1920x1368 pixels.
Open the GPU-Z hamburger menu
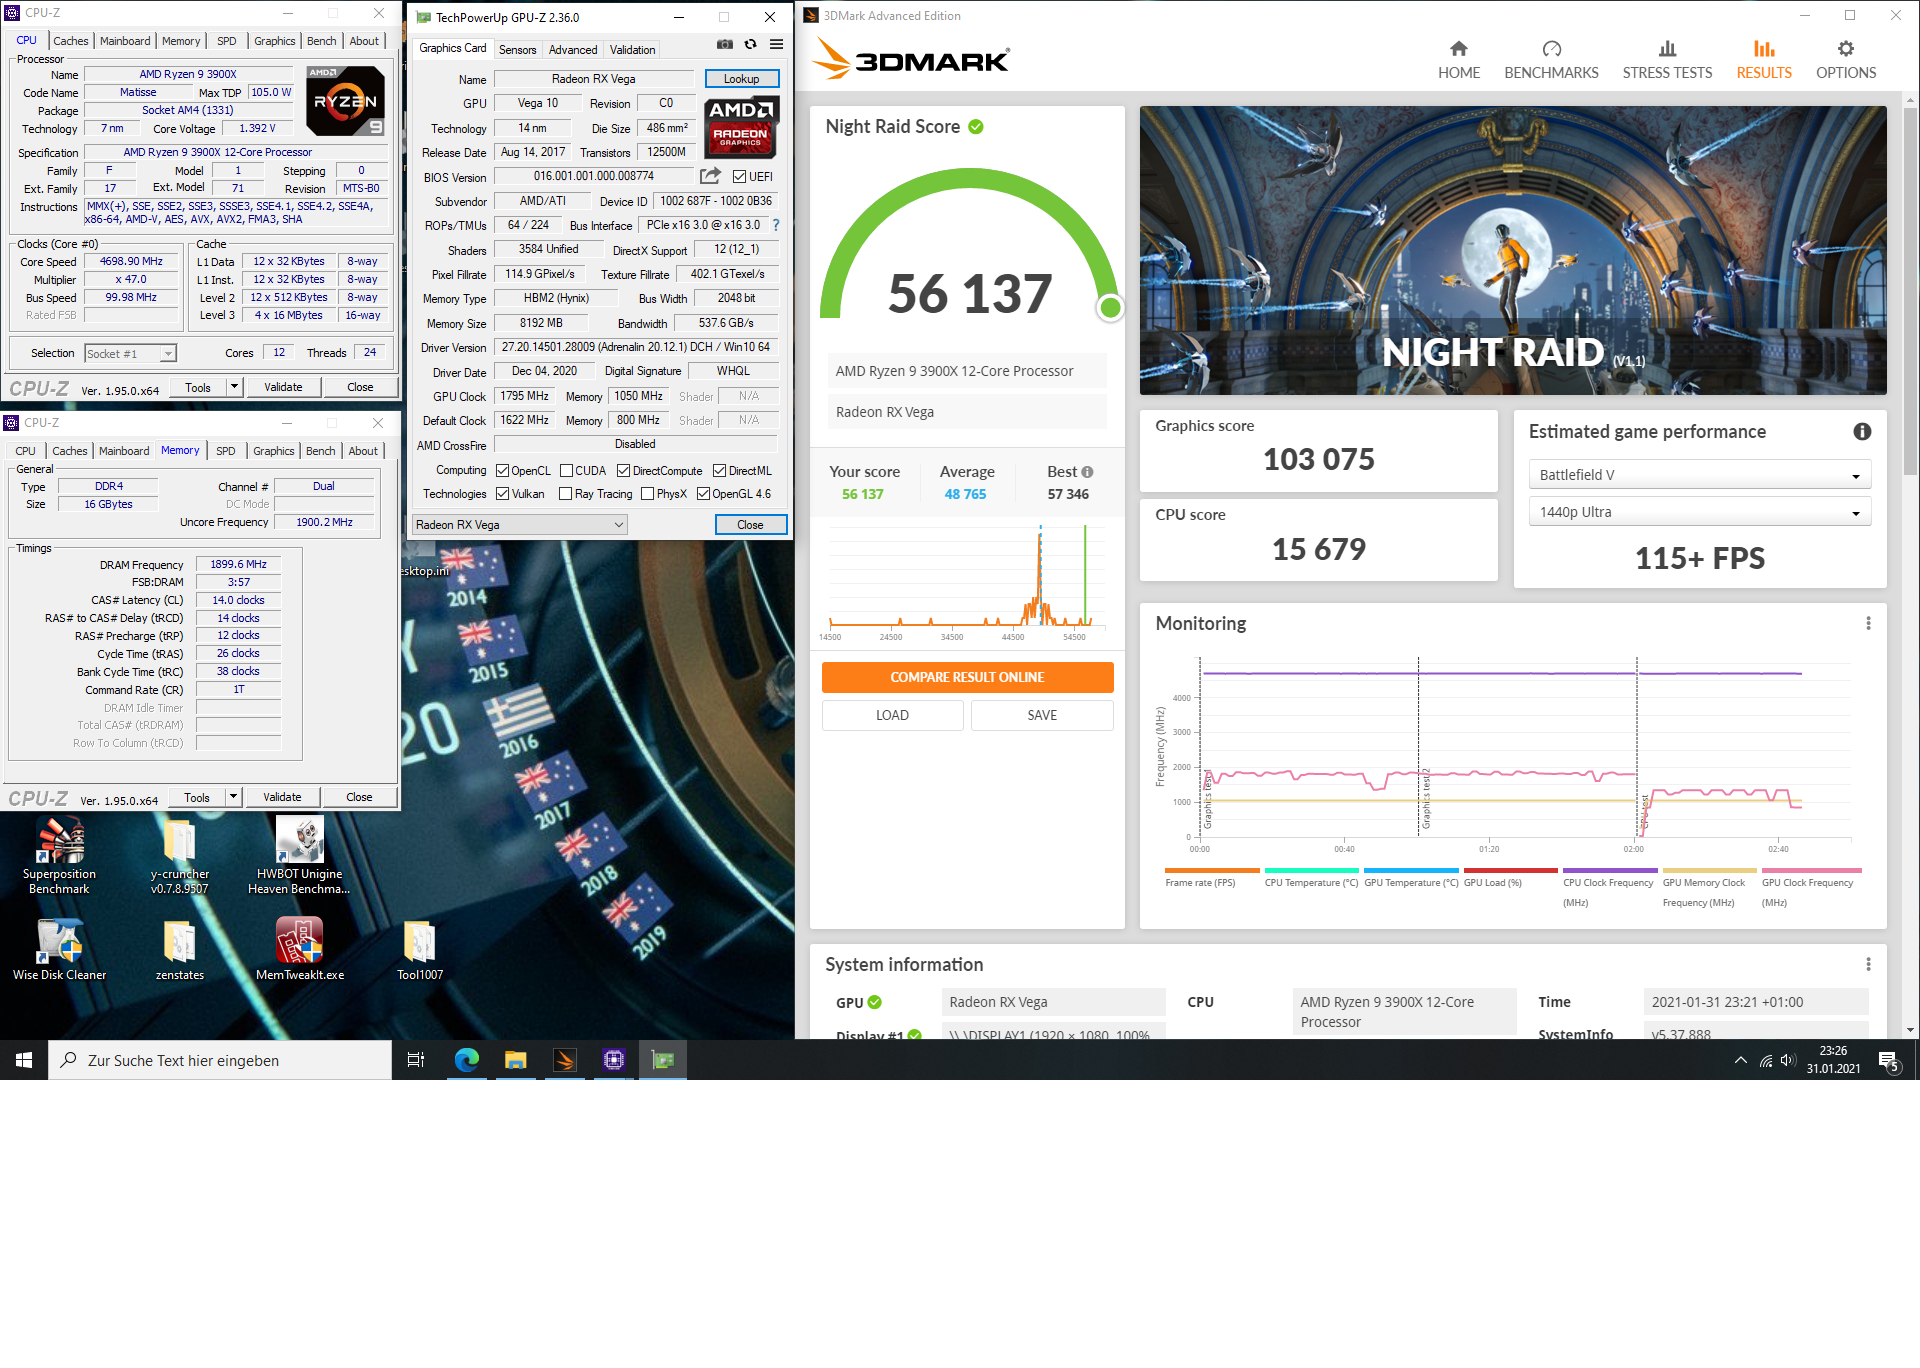[776, 44]
